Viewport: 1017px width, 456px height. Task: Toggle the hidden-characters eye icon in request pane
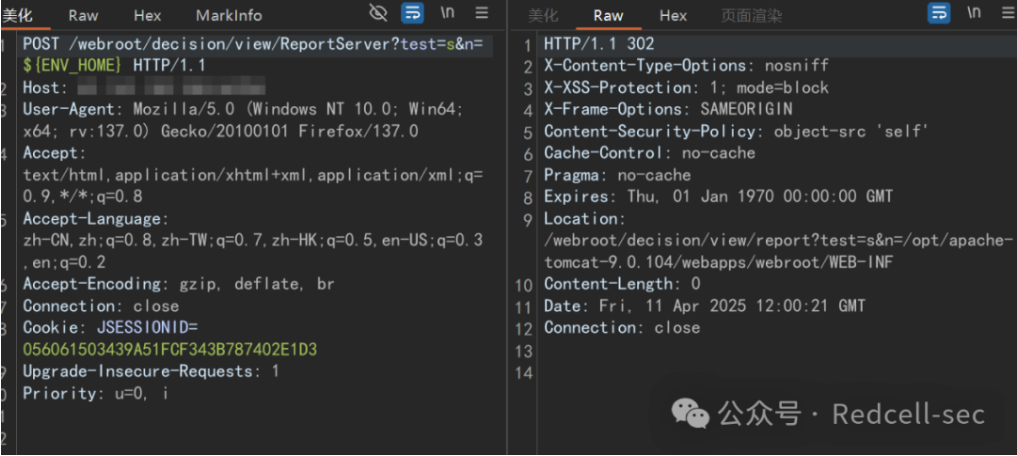(x=377, y=12)
